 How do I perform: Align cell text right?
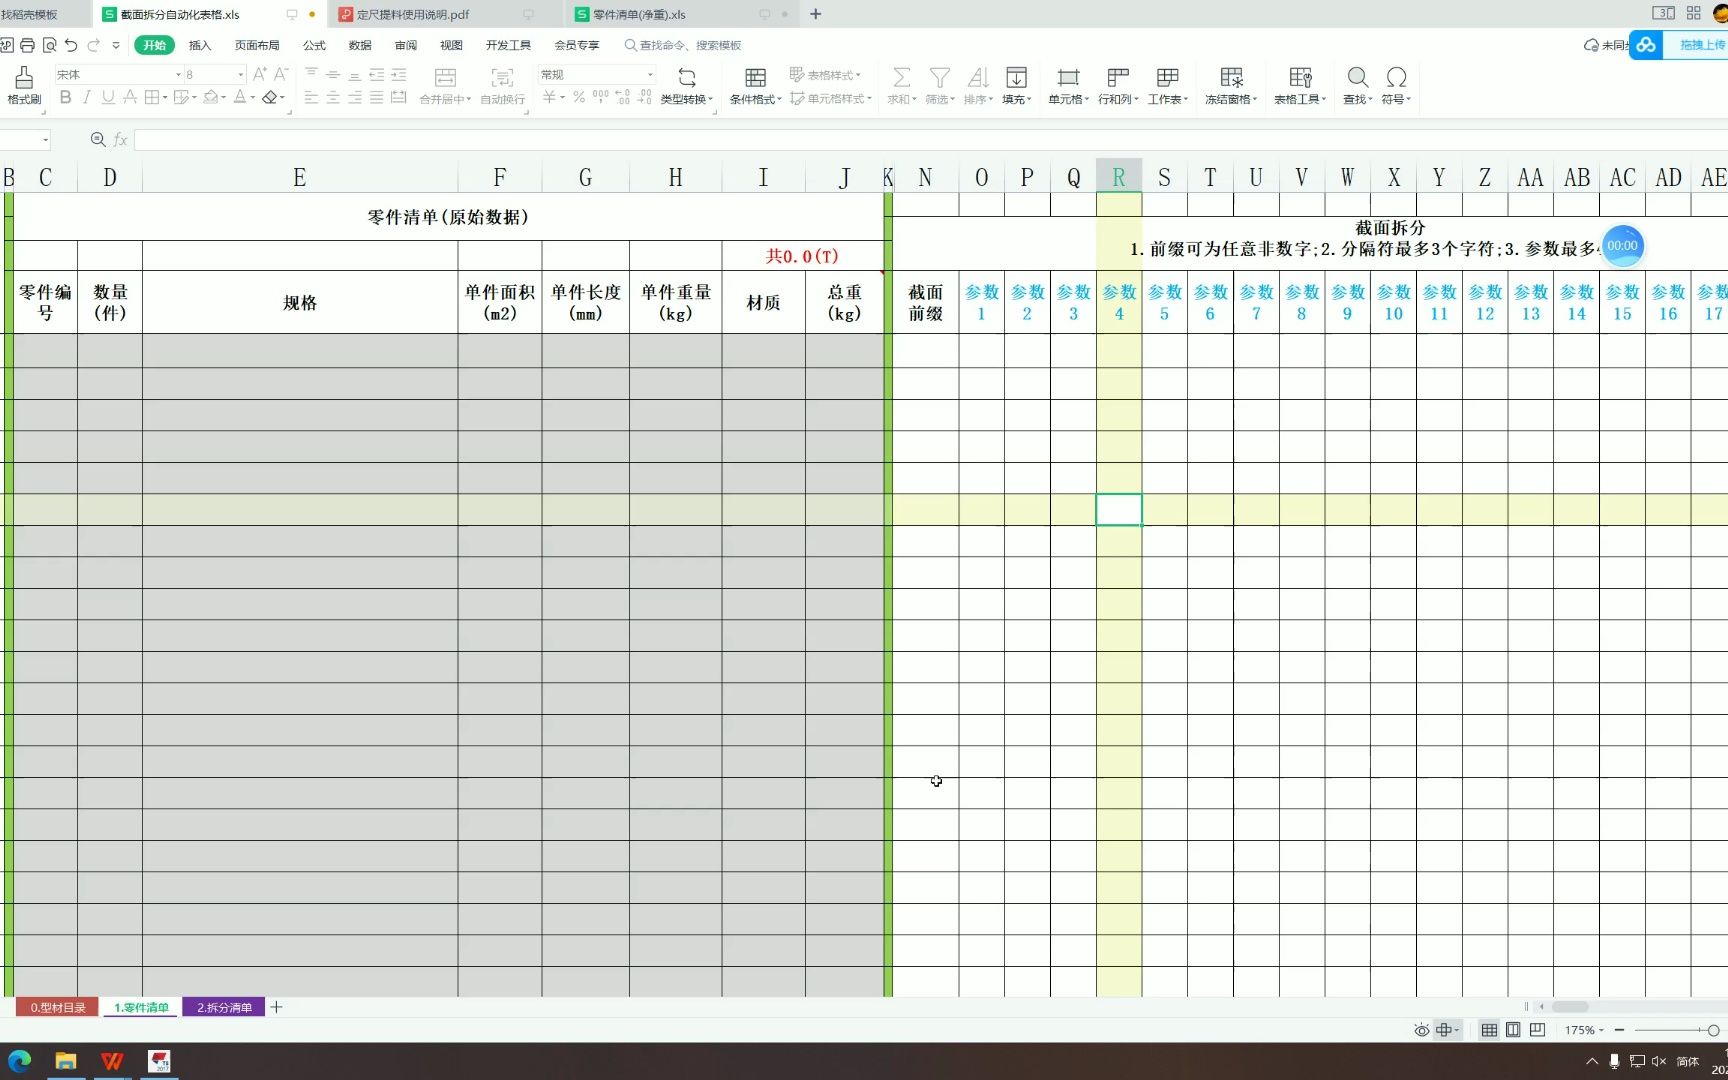point(355,97)
